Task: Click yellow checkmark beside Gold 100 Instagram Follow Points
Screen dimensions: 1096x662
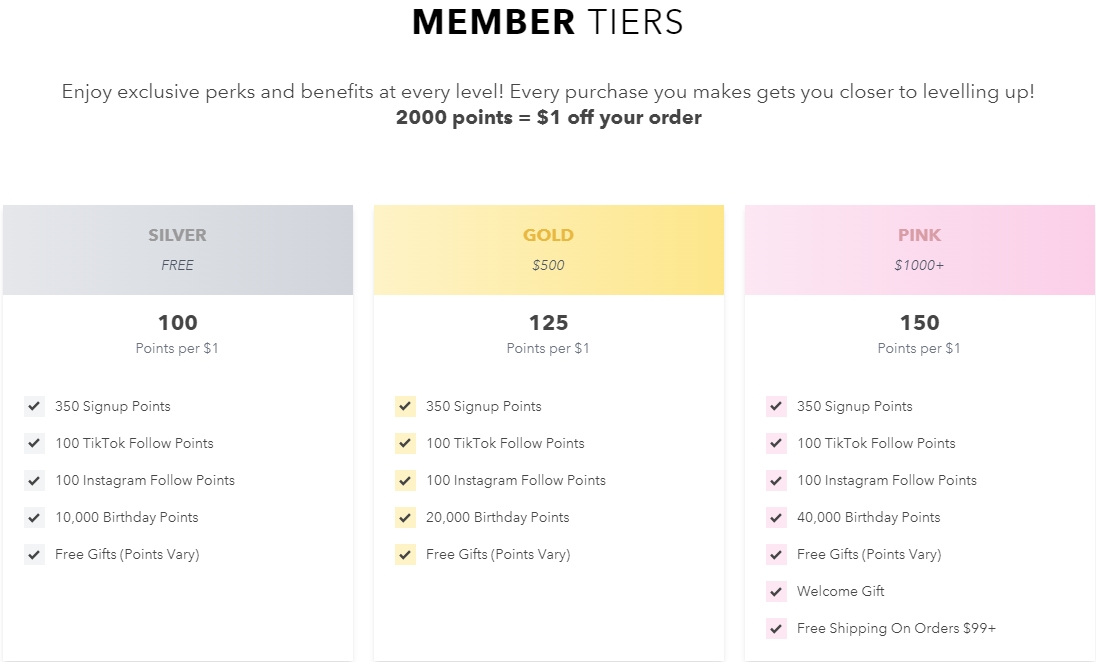Action: click(x=405, y=480)
